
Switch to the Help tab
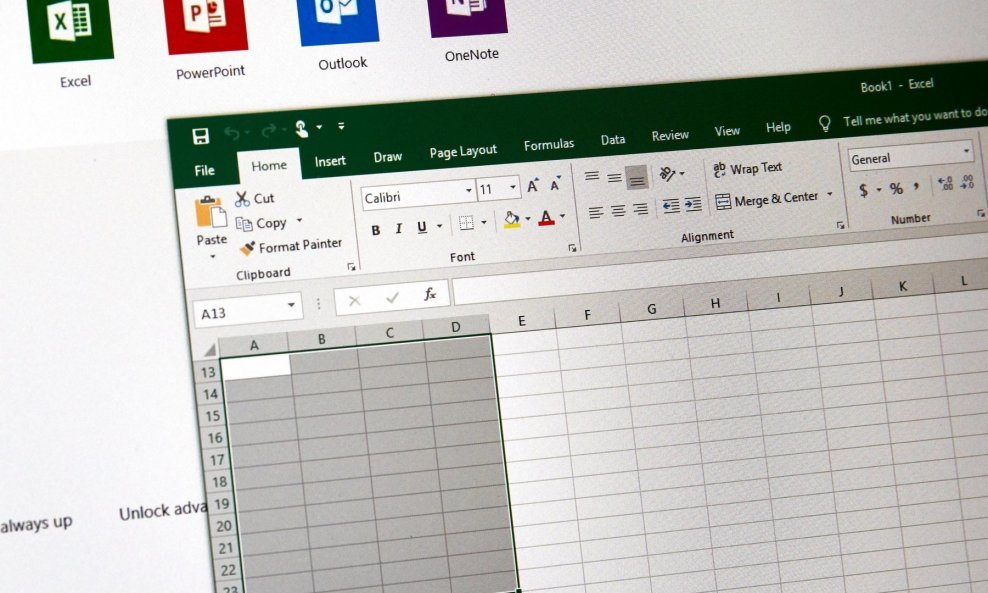point(778,128)
